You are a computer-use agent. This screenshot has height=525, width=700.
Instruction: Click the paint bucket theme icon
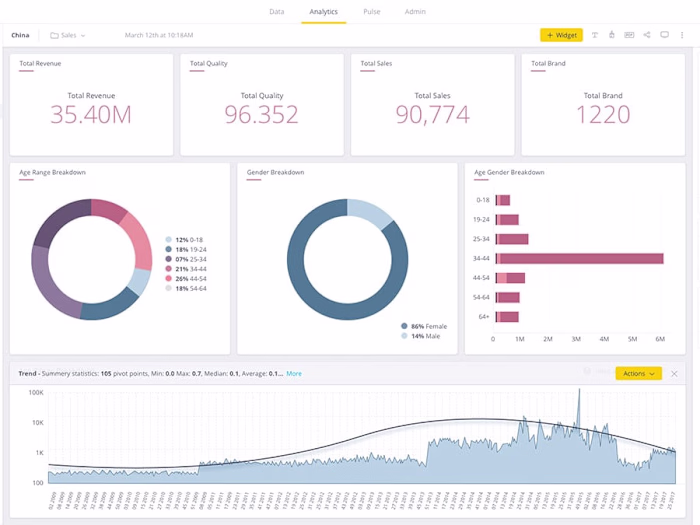tap(612, 35)
